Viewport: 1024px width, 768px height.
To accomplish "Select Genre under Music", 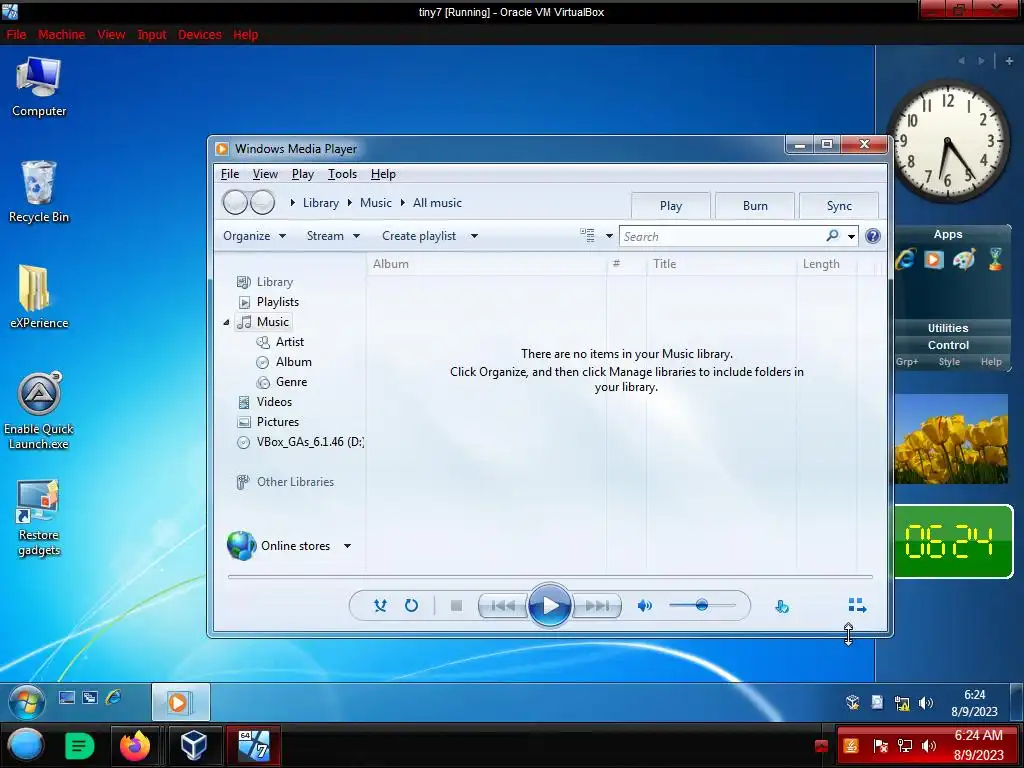I will pyautogui.click(x=291, y=382).
